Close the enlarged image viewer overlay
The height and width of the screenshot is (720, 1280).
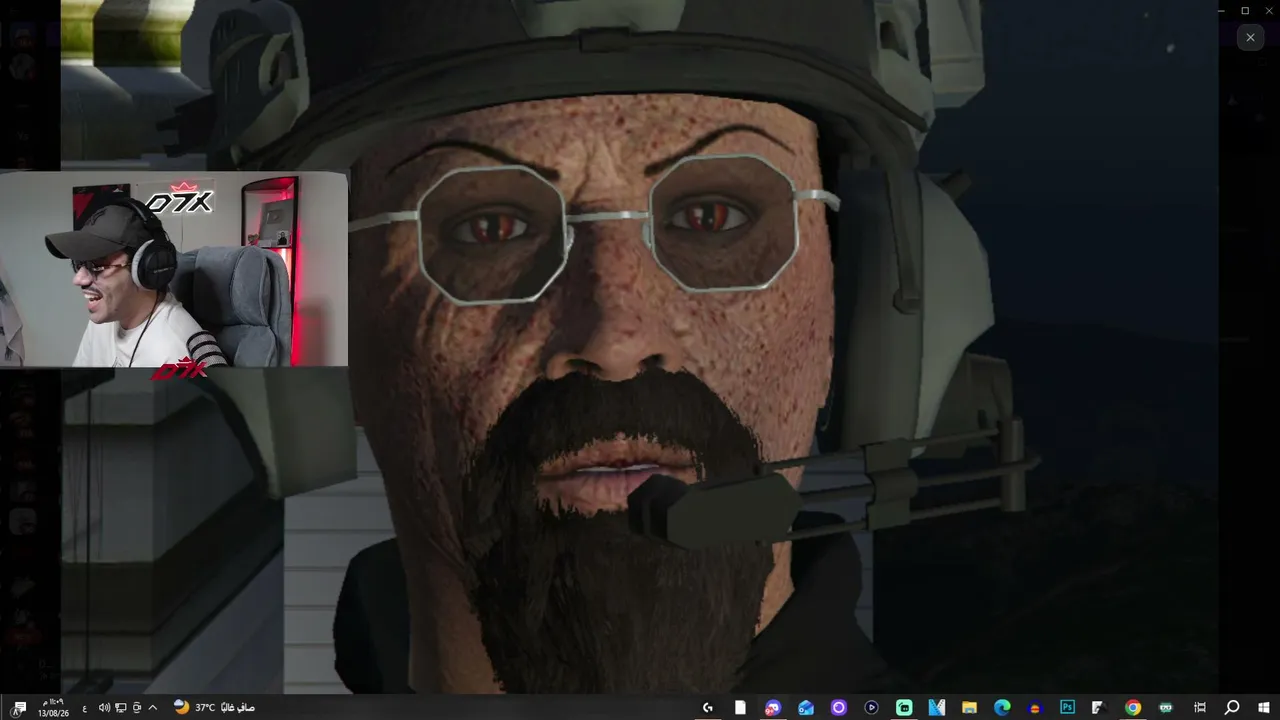(x=1250, y=37)
